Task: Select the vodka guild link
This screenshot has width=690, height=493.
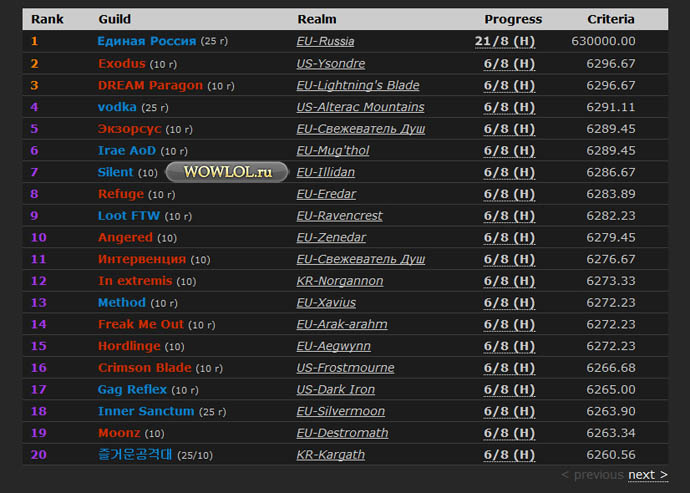Action: 117,107
